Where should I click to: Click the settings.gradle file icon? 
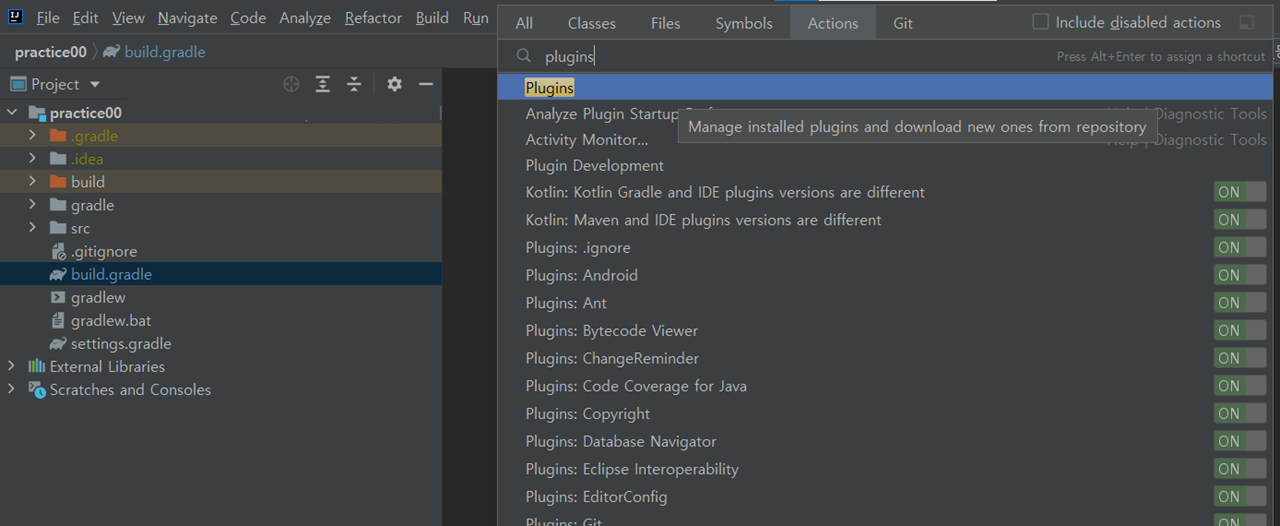[58, 344]
